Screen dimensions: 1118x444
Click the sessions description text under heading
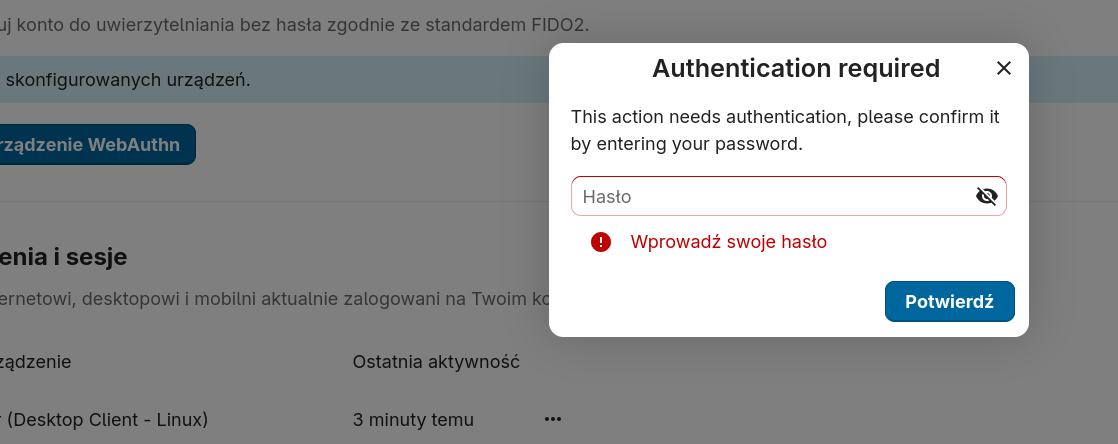pyautogui.click(x=270, y=297)
